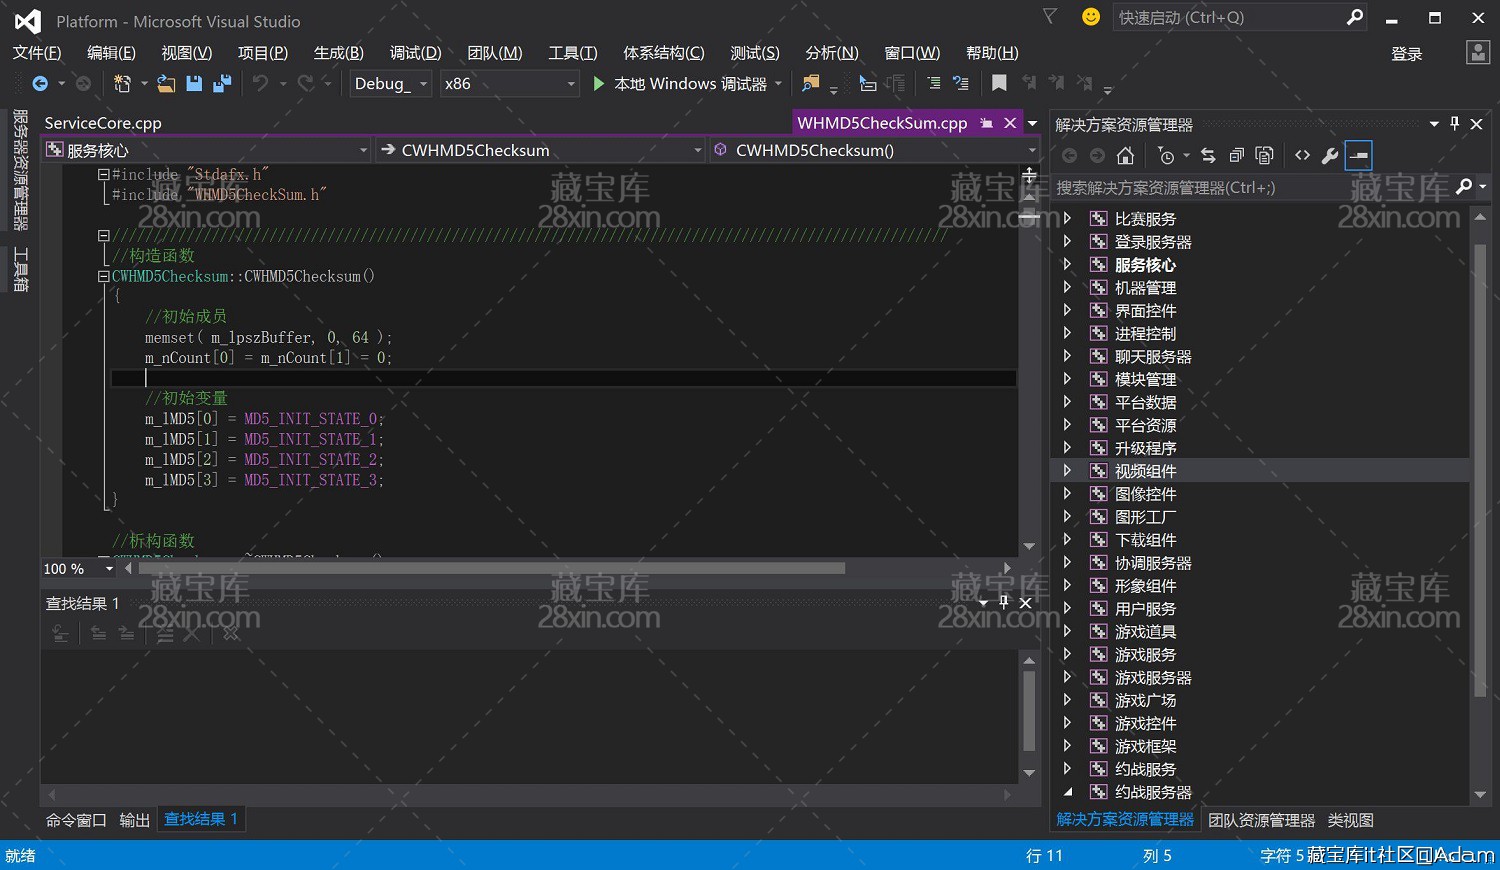
Task: Click Sync with Active Document icon
Action: (1208, 155)
